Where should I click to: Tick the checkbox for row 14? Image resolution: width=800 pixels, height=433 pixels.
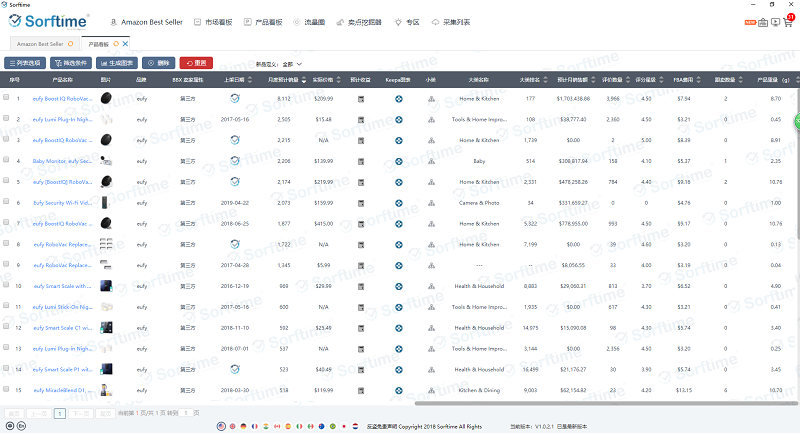pos(6,368)
